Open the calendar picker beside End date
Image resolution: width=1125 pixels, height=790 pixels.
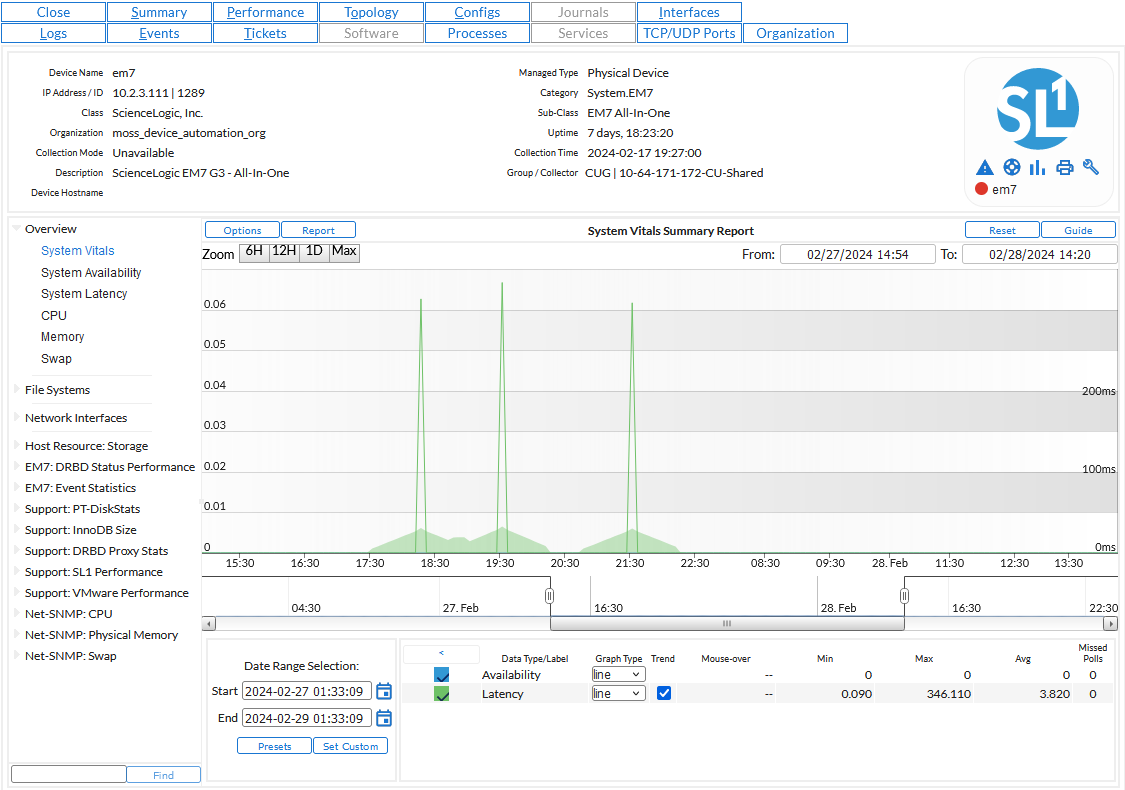pyautogui.click(x=384, y=718)
